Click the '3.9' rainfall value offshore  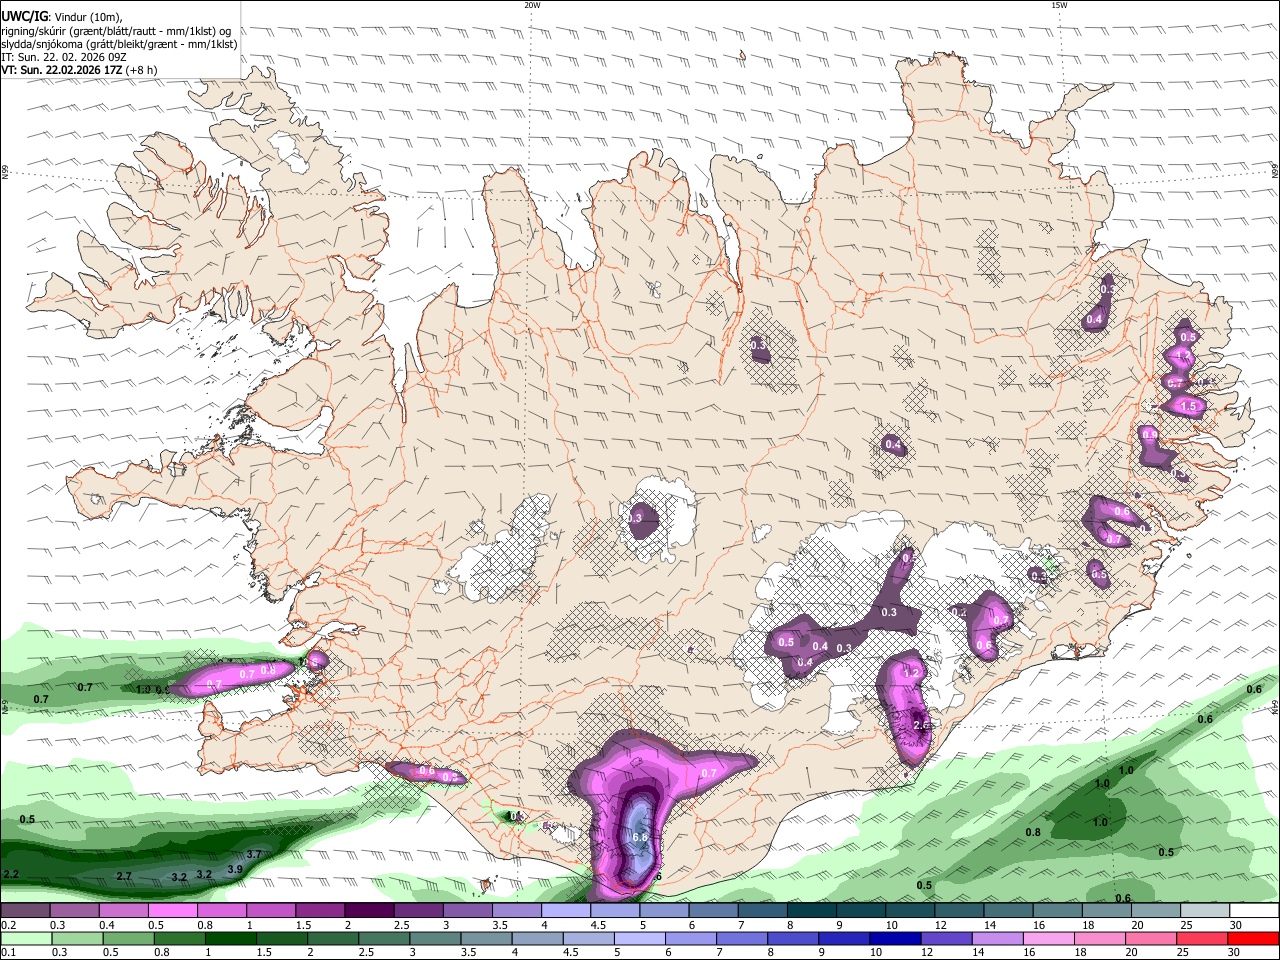pos(235,870)
